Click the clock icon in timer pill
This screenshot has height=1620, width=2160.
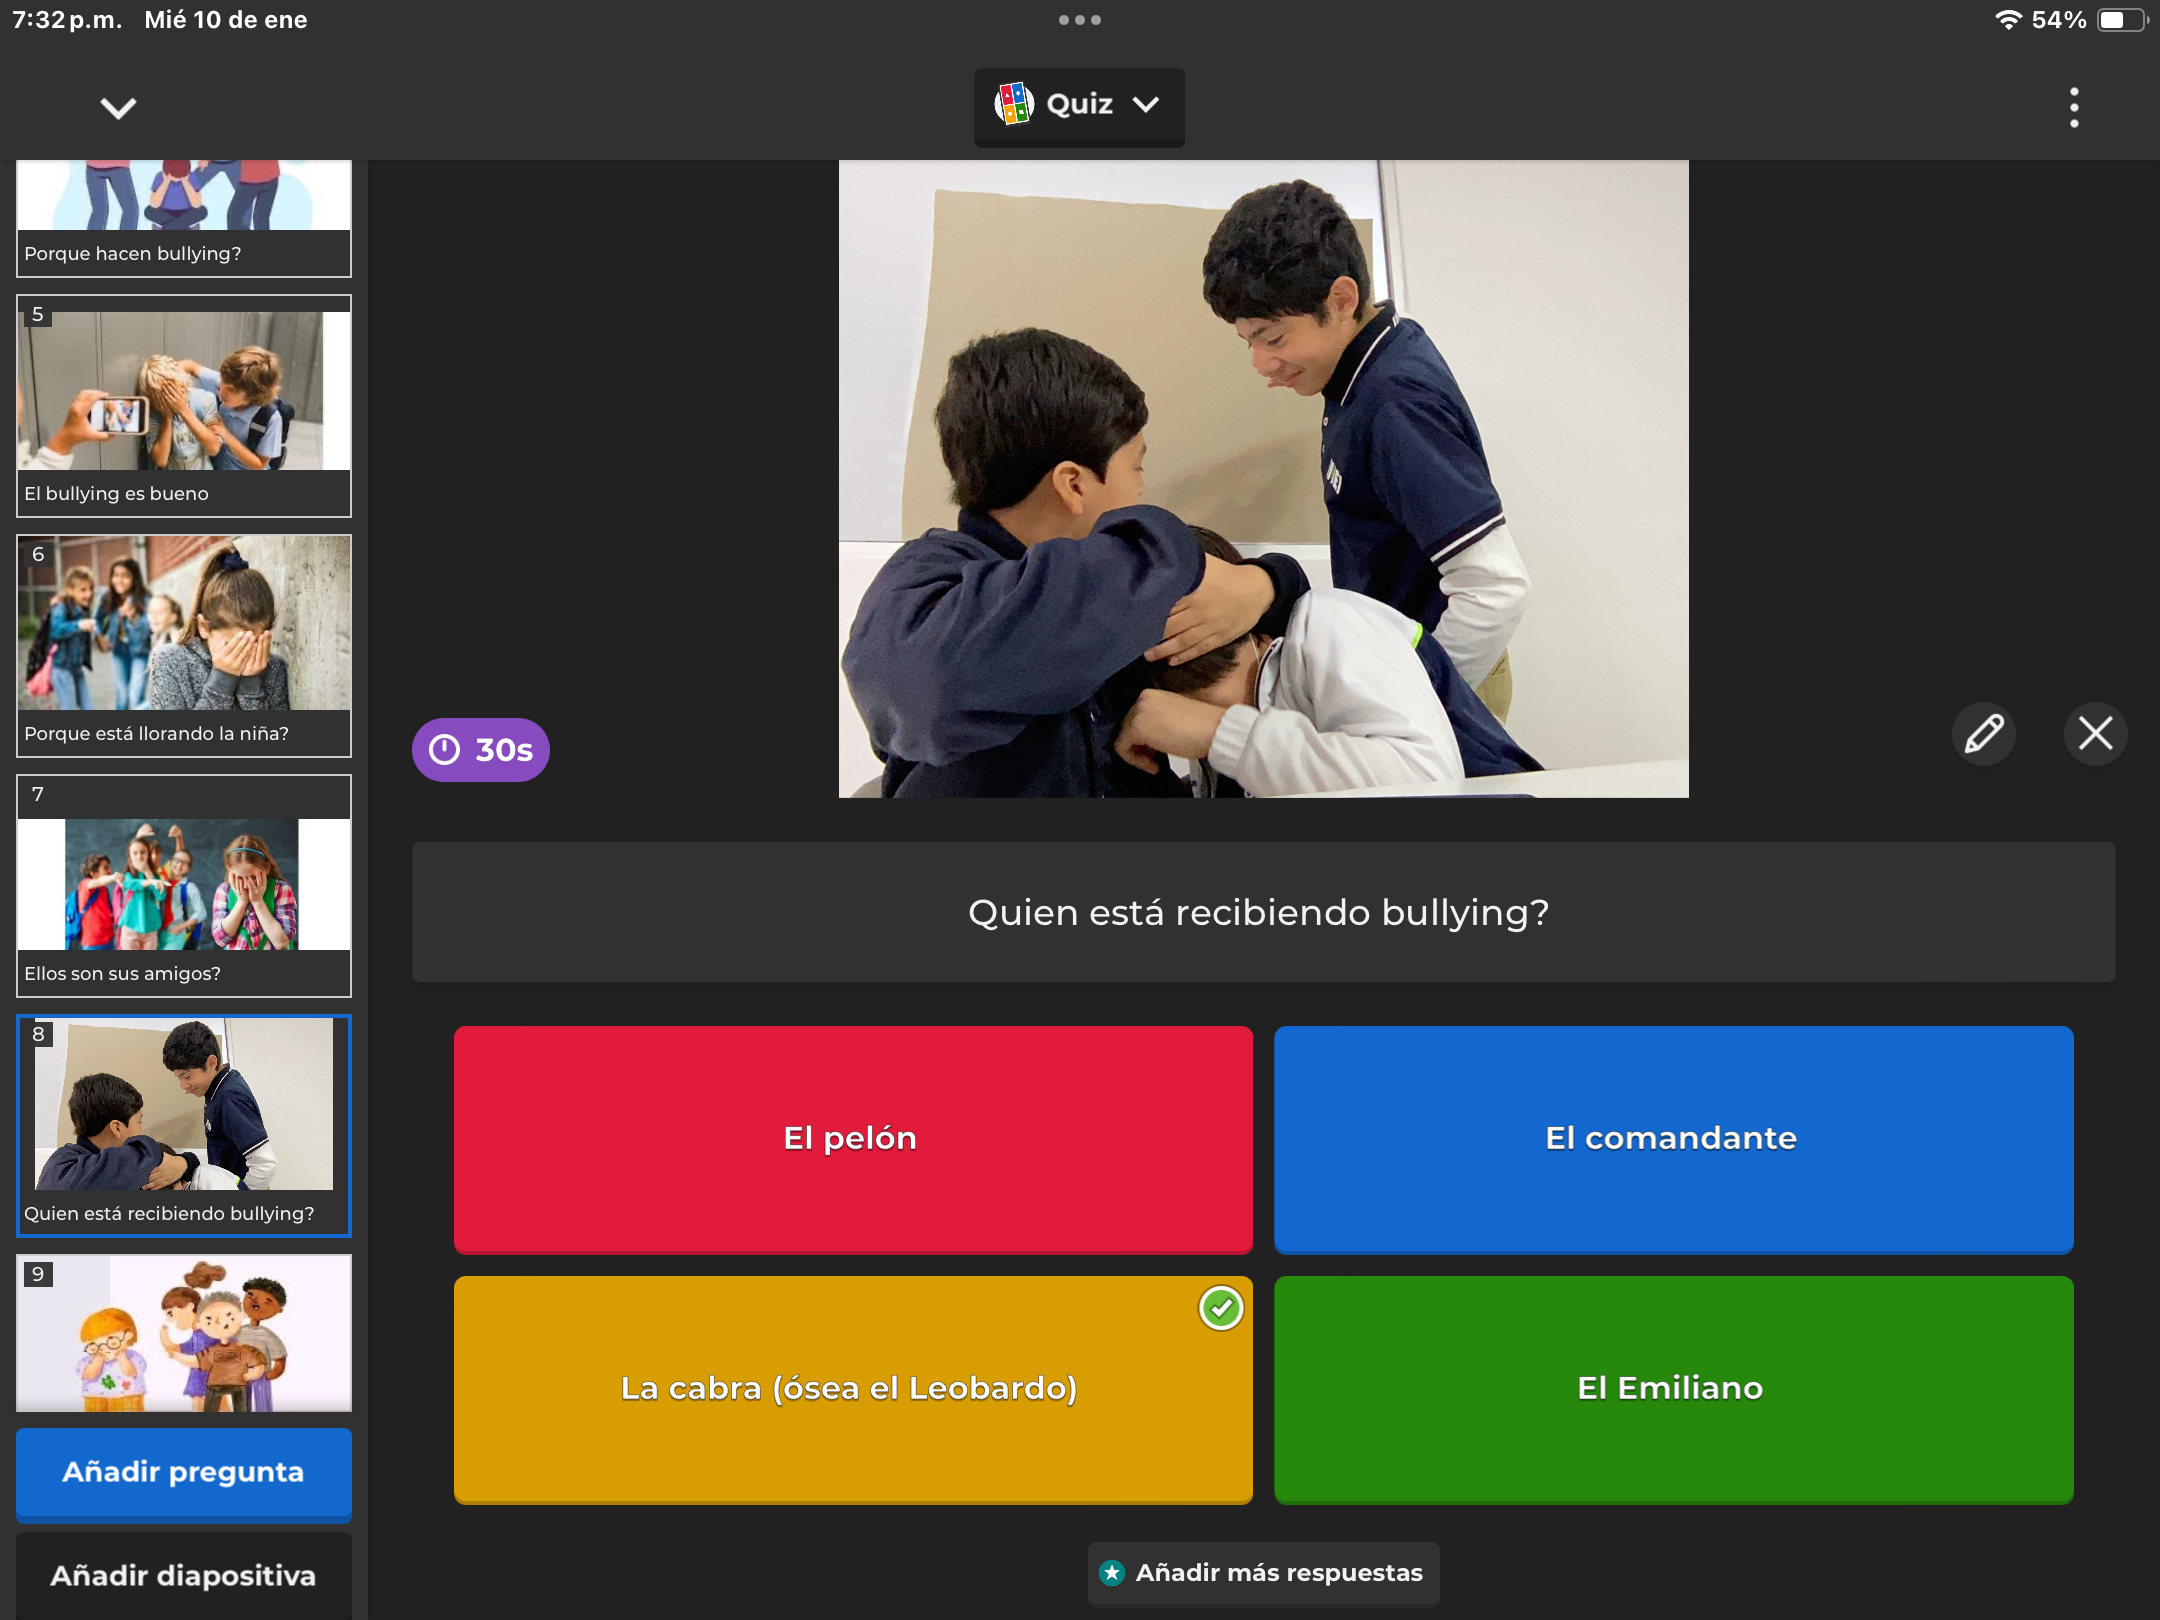point(444,749)
